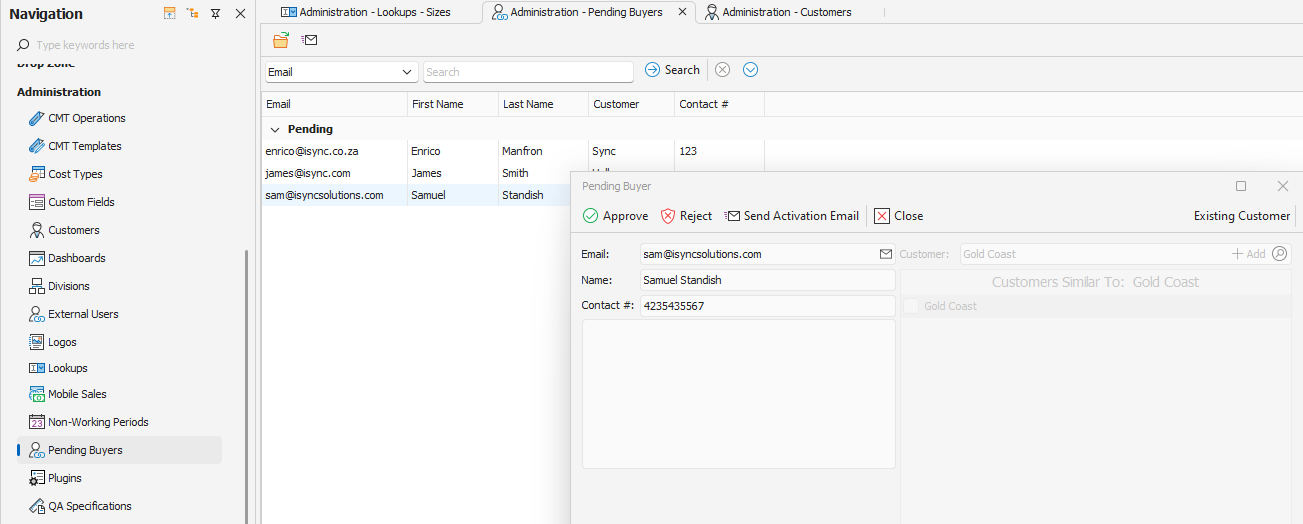Close the Navigation panel
Image resolution: width=1303 pixels, height=524 pixels.
pyautogui.click(x=240, y=14)
